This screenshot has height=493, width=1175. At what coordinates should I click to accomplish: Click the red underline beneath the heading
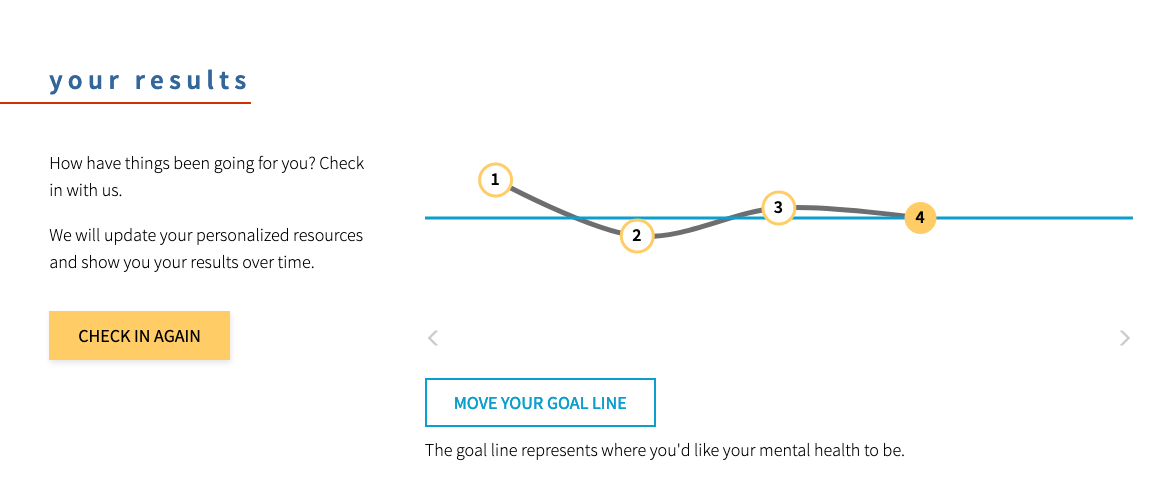125,103
